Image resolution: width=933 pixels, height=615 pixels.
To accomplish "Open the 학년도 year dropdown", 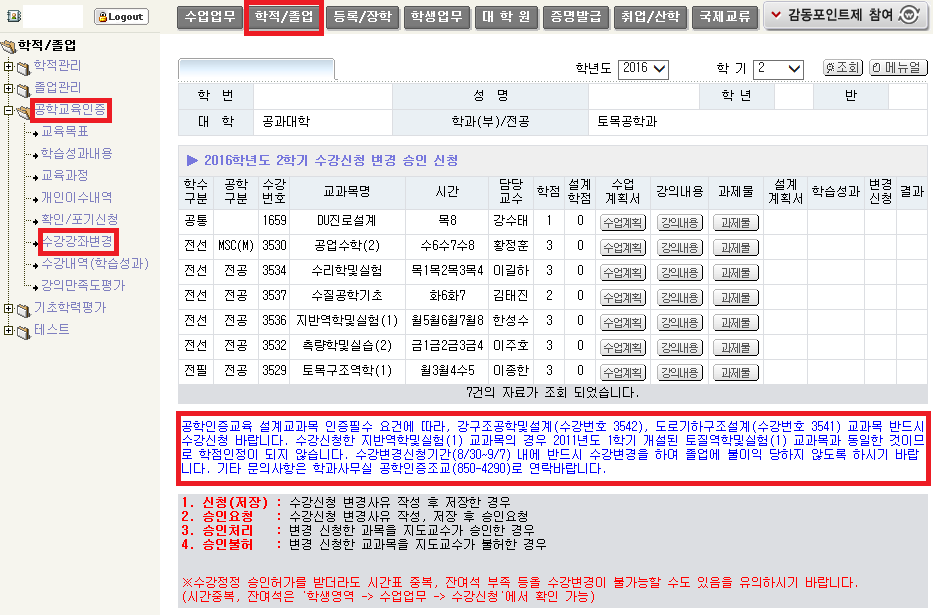I will click(643, 68).
